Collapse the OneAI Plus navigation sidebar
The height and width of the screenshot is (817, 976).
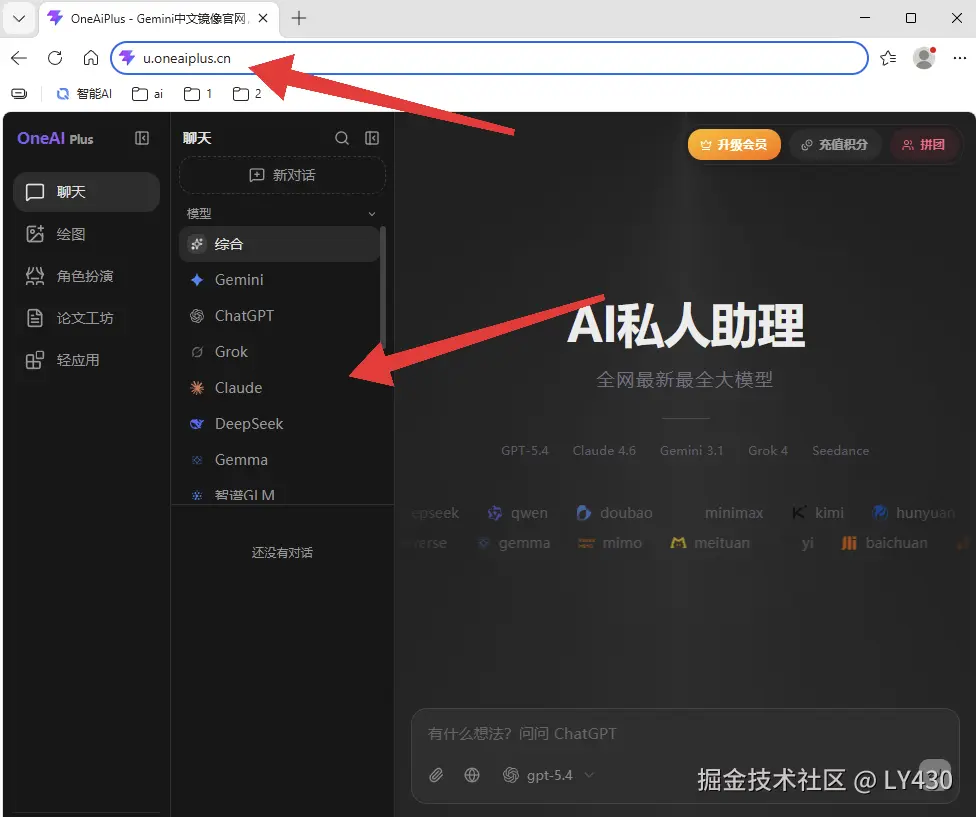tap(143, 138)
